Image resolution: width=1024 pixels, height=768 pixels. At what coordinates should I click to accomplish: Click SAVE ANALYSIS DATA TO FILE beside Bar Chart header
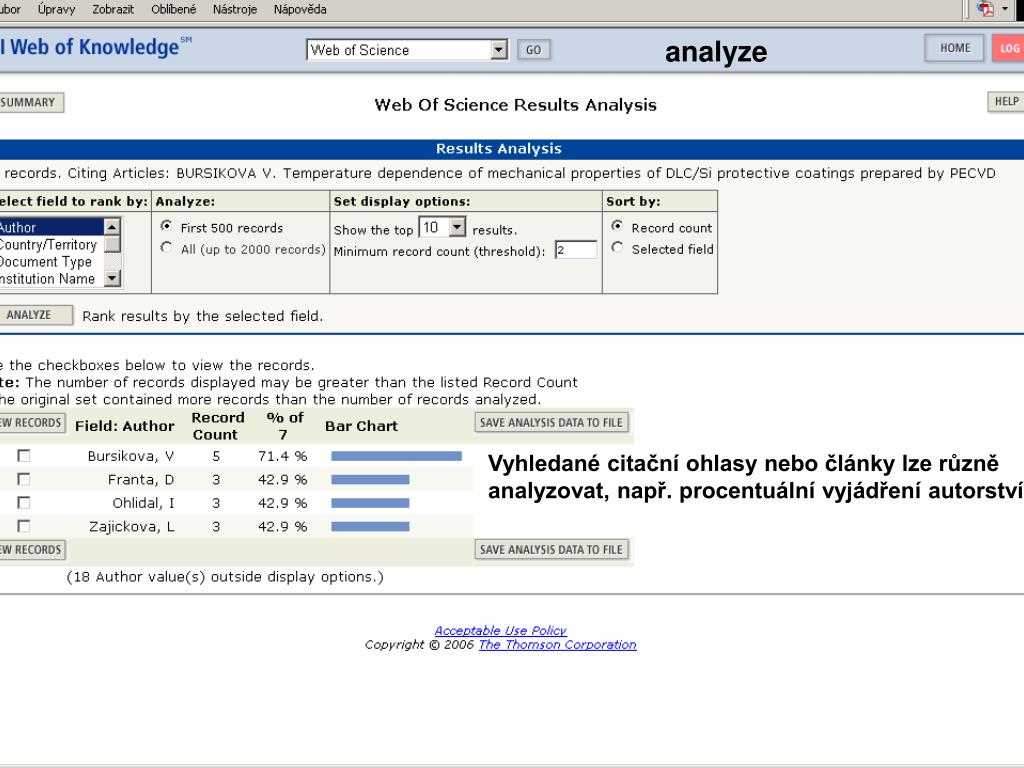pyautogui.click(x=551, y=423)
